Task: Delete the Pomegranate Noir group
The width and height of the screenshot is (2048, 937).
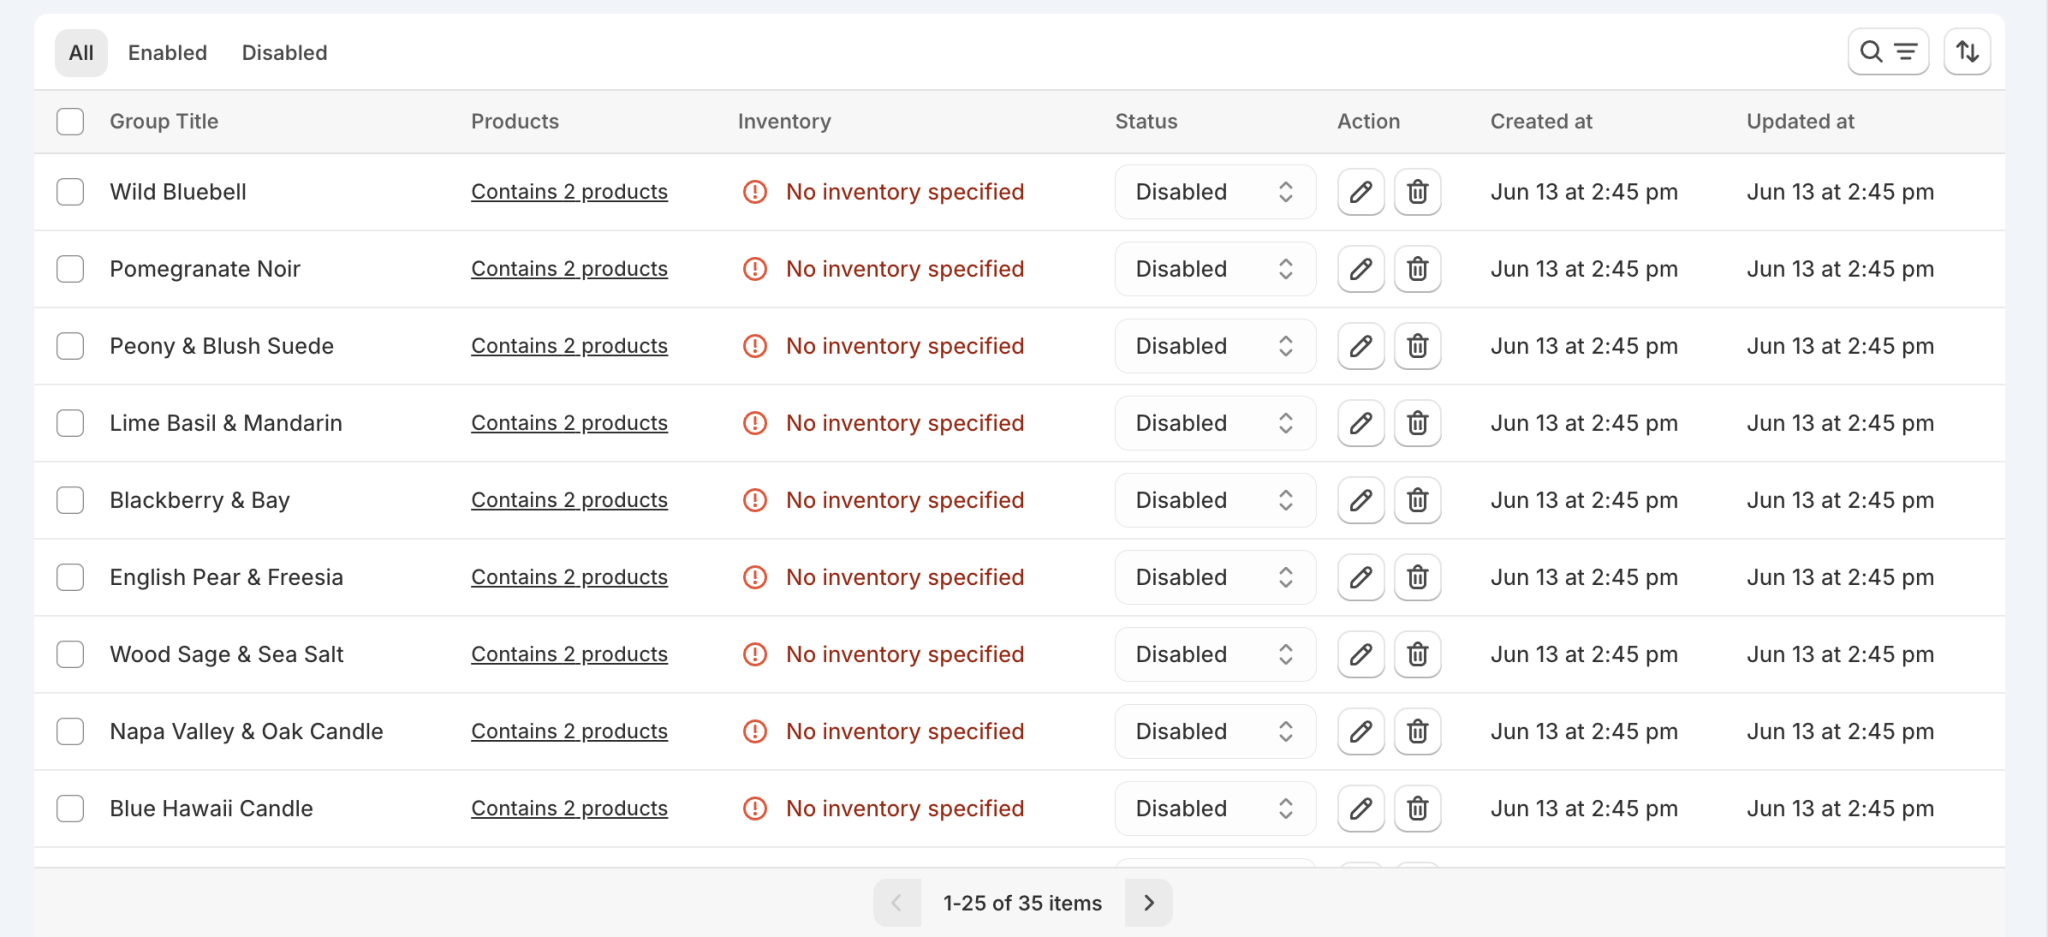Action: coord(1417,268)
